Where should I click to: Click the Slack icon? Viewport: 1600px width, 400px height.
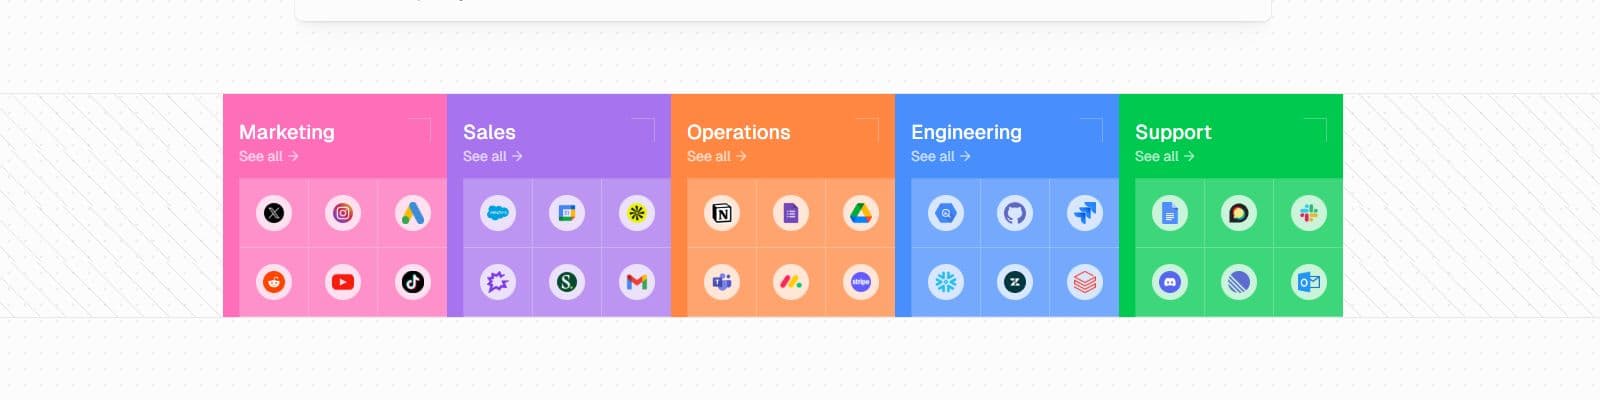tap(1309, 213)
